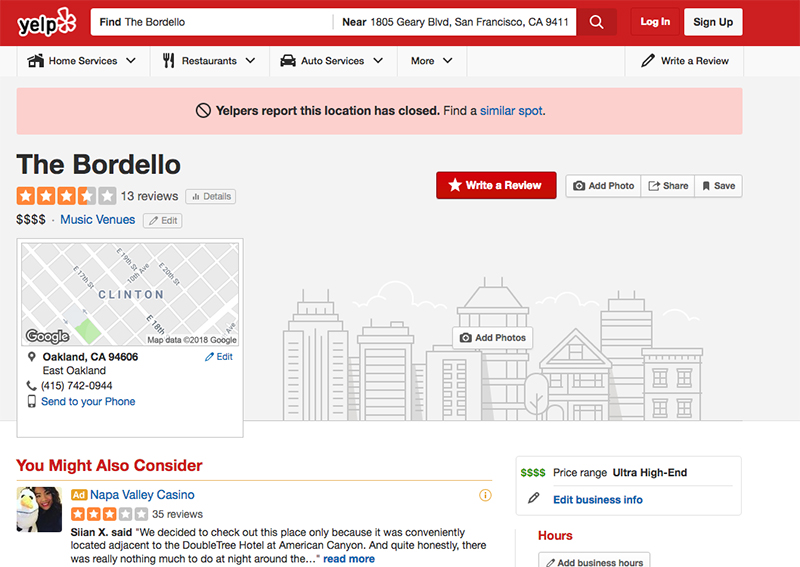Click the share arrow icon

654,186
